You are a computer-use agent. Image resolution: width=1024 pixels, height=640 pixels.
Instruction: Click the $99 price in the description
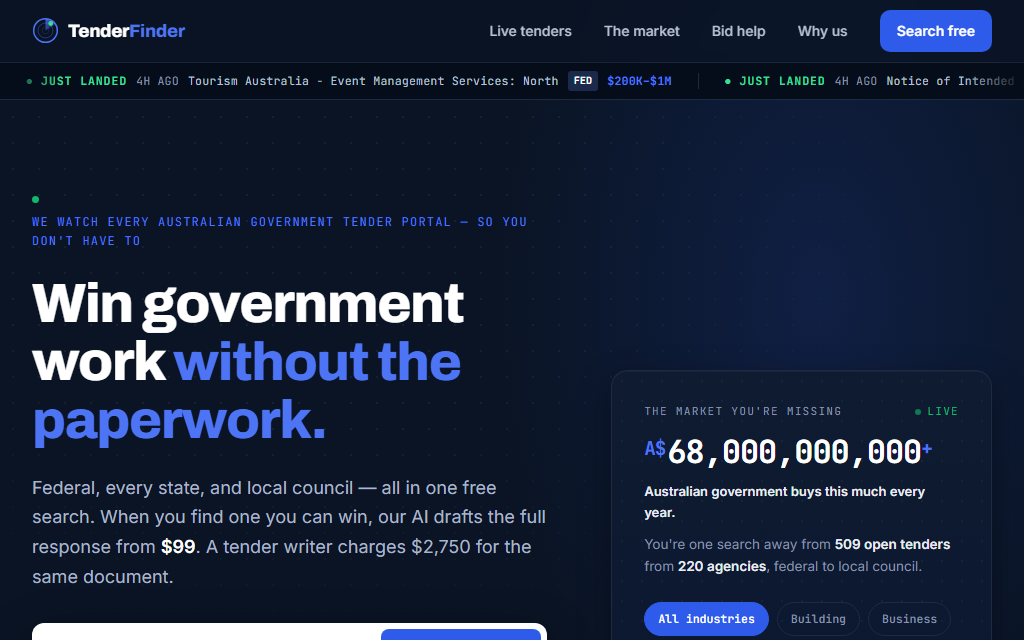178,547
